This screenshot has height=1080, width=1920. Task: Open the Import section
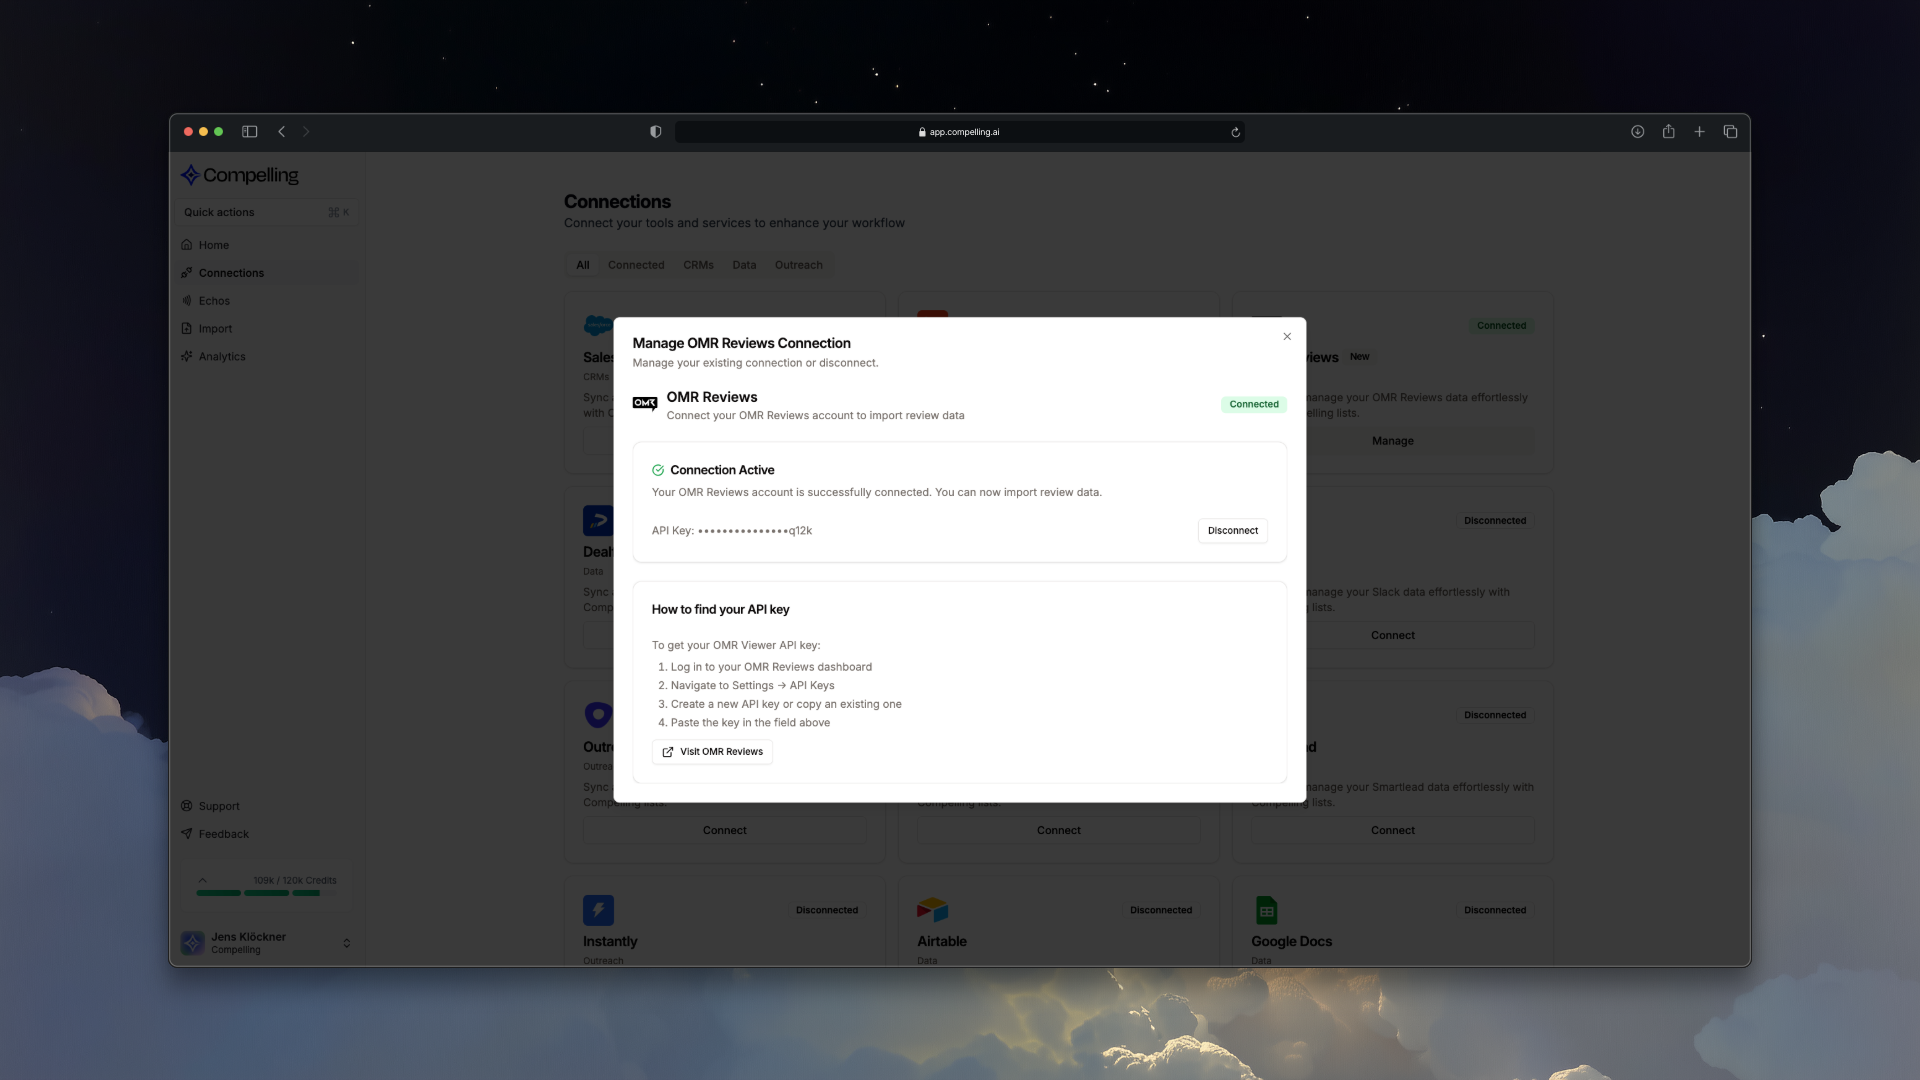pyautogui.click(x=215, y=328)
